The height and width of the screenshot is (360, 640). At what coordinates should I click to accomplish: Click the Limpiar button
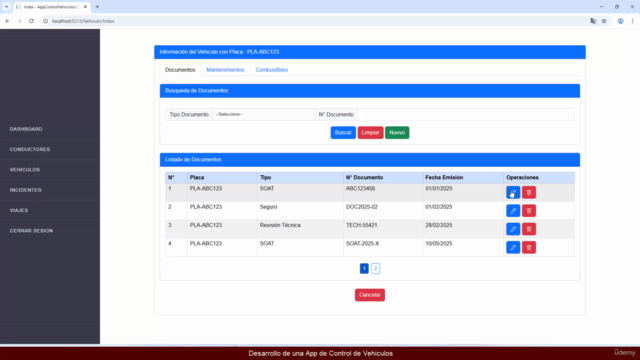[370, 133]
